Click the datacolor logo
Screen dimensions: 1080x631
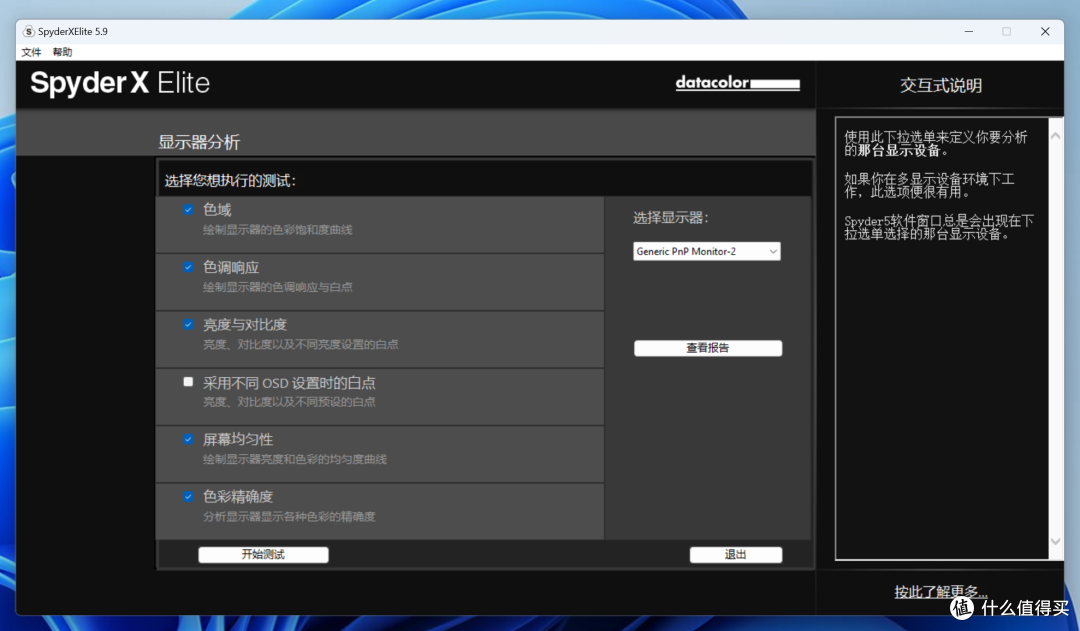738,83
